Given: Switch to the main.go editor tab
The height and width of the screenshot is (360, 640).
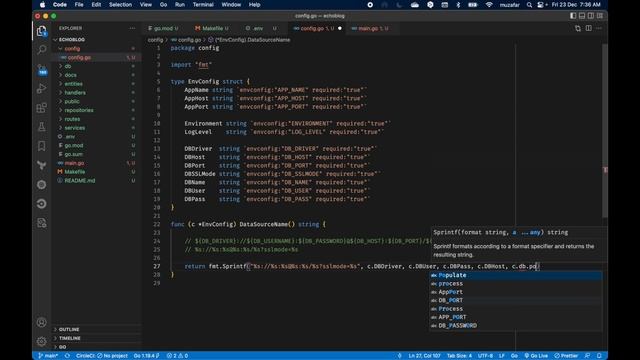Looking at the screenshot, I should click(x=370, y=28).
